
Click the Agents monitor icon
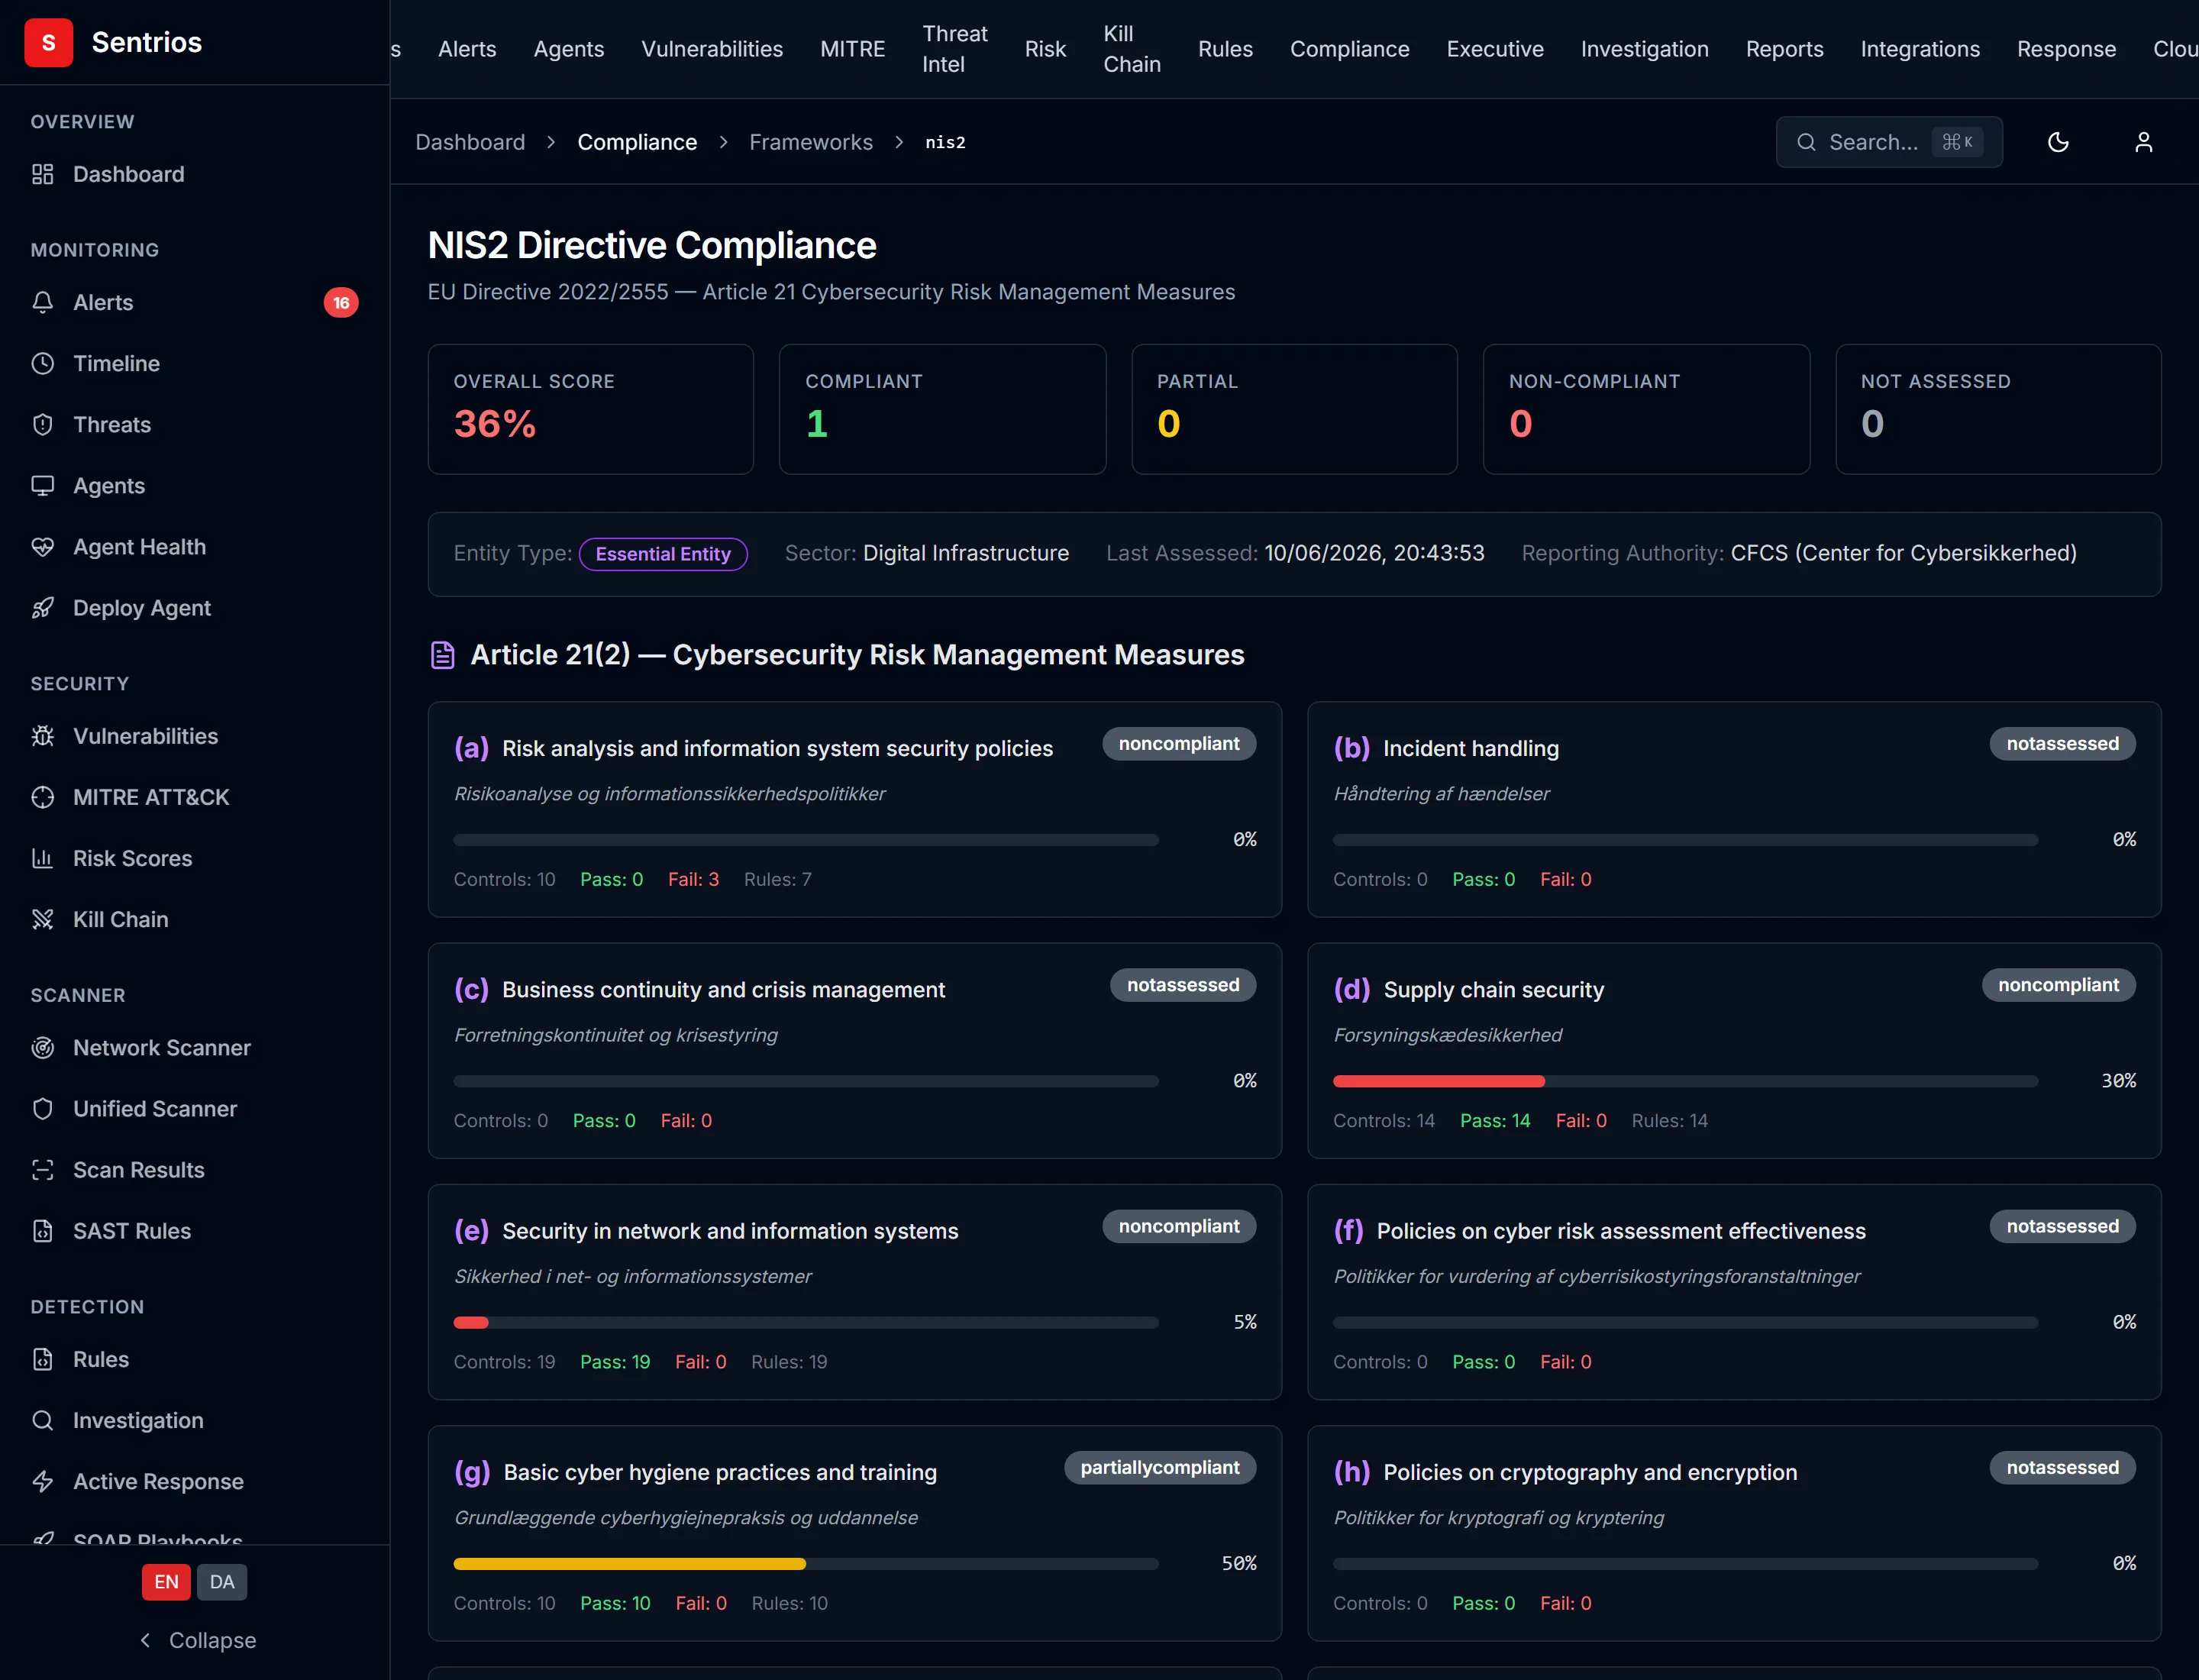pyautogui.click(x=42, y=485)
